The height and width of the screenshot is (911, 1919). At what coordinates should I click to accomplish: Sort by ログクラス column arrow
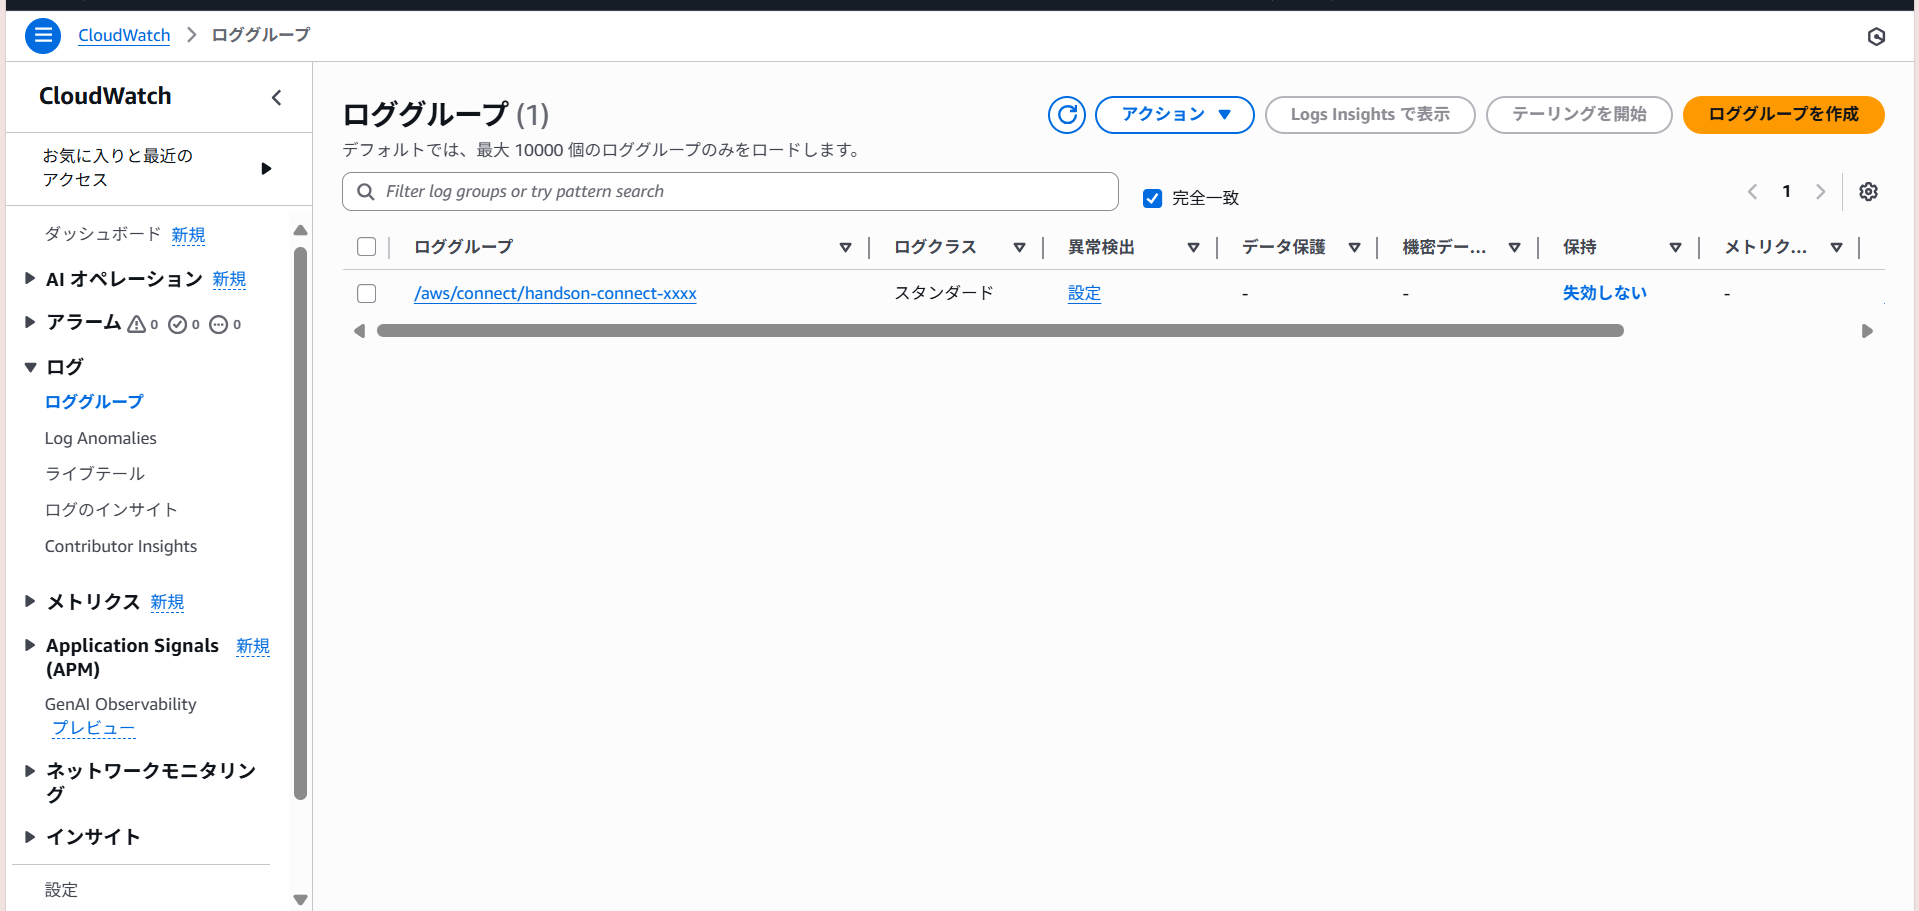tap(1019, 247)
